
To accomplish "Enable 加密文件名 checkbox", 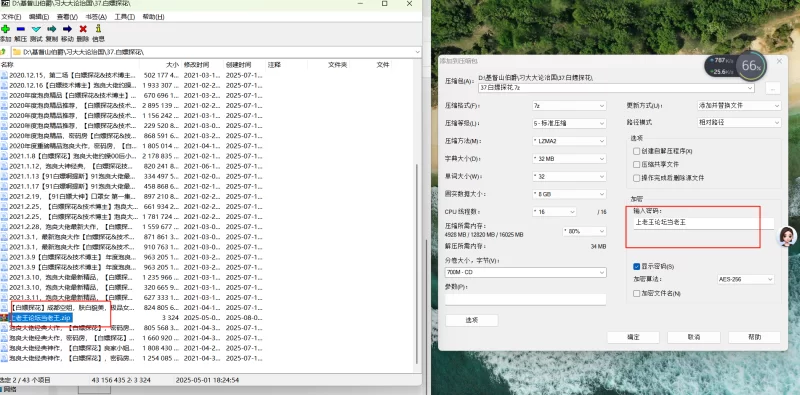I will pyautogui.click(x=636, y=293).
